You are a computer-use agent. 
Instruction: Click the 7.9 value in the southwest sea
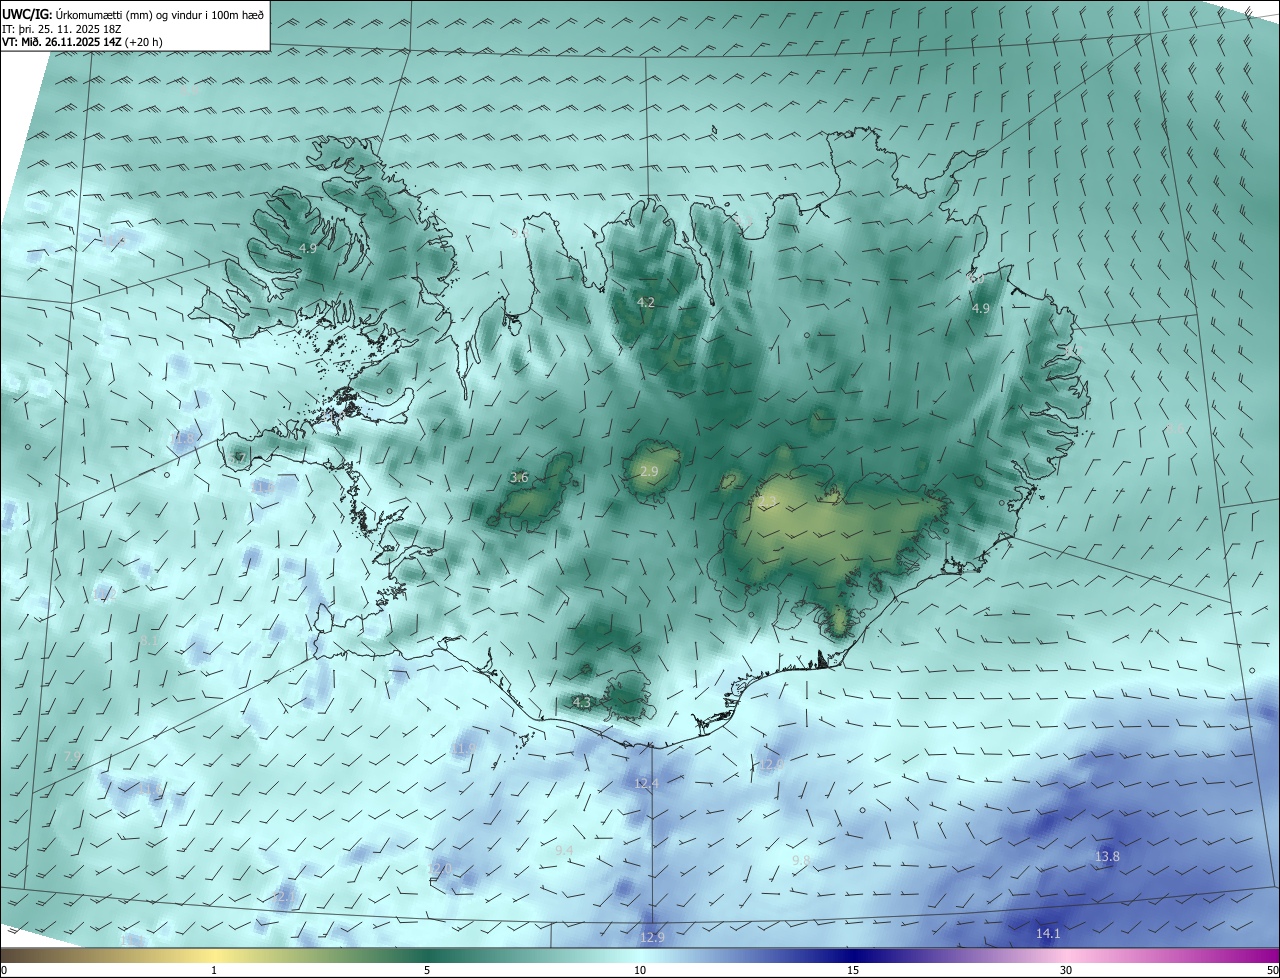(72, 757)
